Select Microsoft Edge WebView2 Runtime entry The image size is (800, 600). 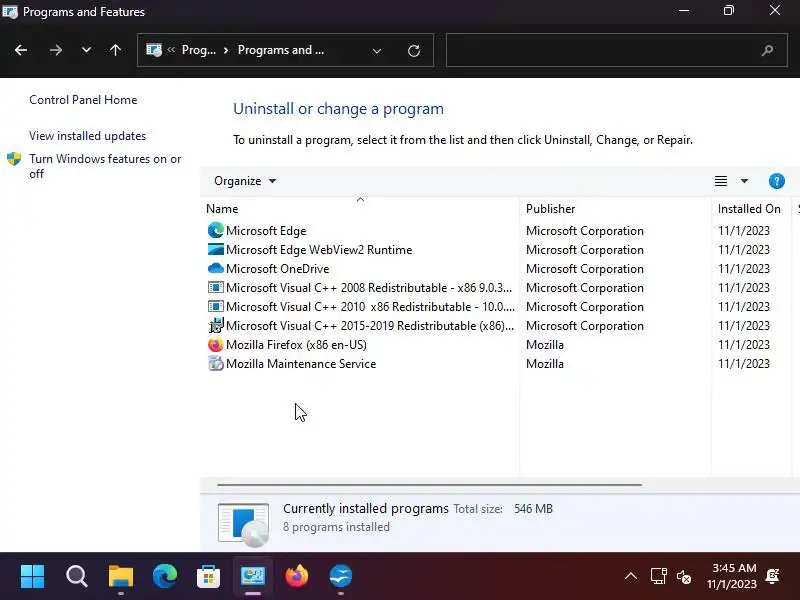point(319,249)
